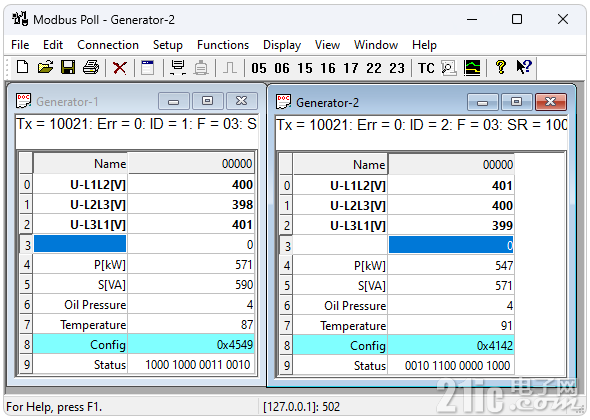Select Generator-2 Temperature value 91 cell
The height and width of the screenshot is (420, 590).
[x=451, y=326]
